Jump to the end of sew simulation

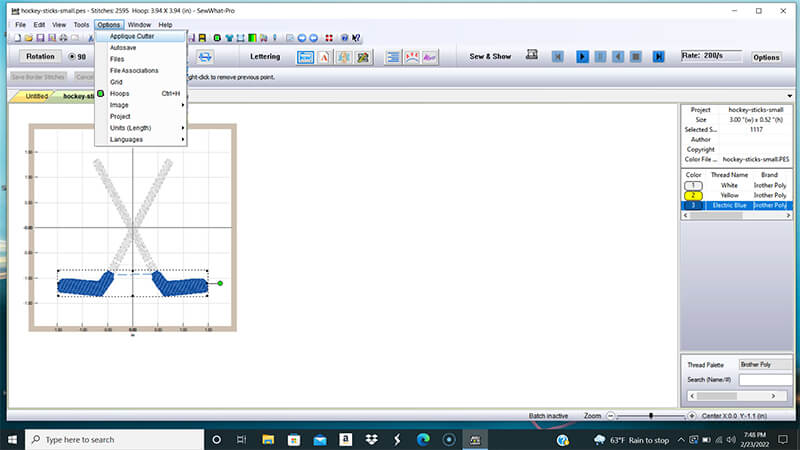(658, 57)
